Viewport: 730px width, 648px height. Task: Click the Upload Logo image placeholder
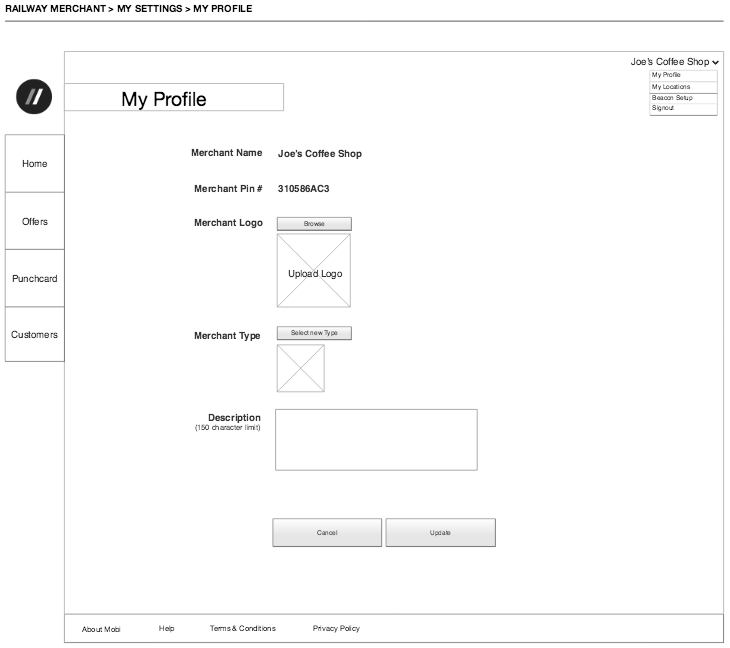click(314, 271)
